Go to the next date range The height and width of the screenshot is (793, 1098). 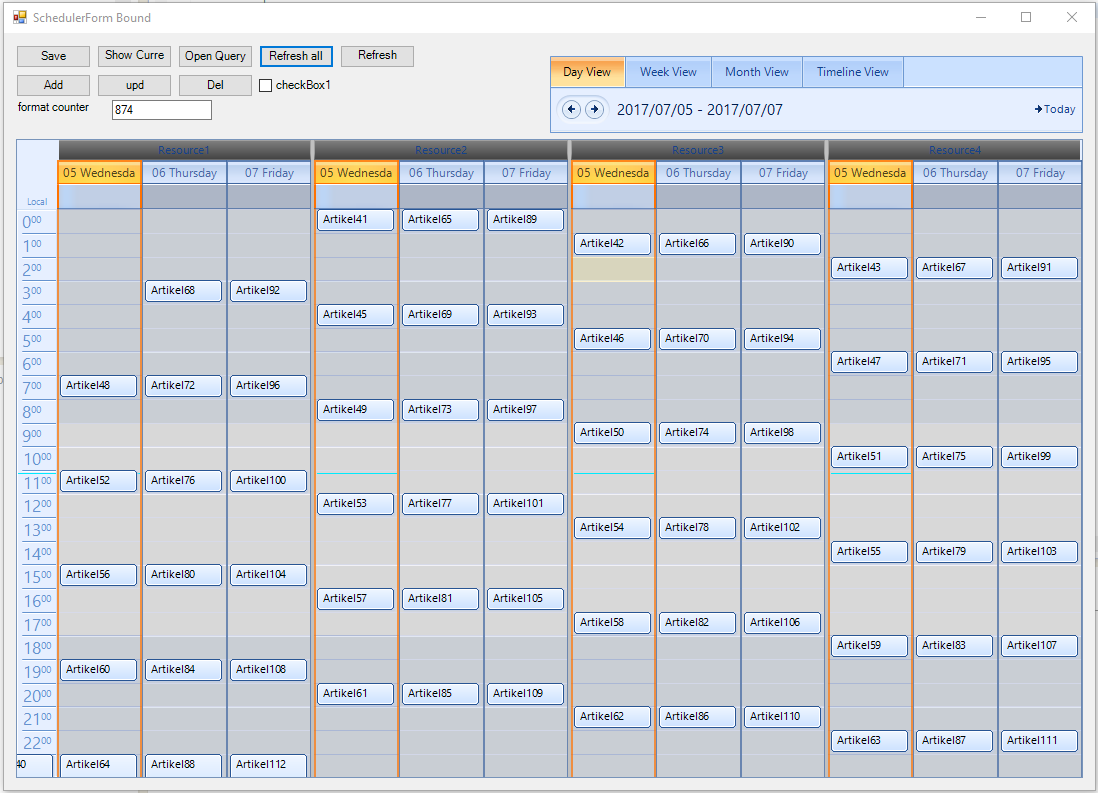point(595,109)
